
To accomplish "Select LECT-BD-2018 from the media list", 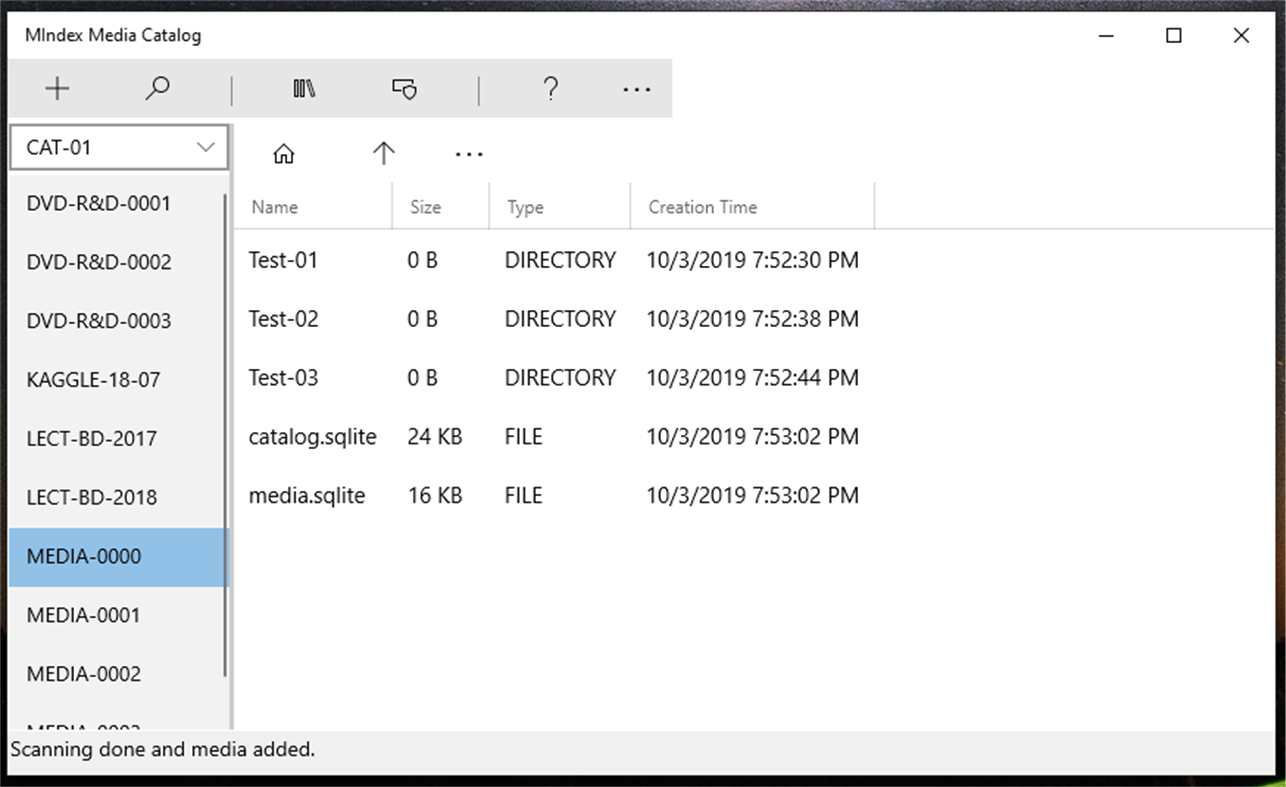I will coord(91,497).
